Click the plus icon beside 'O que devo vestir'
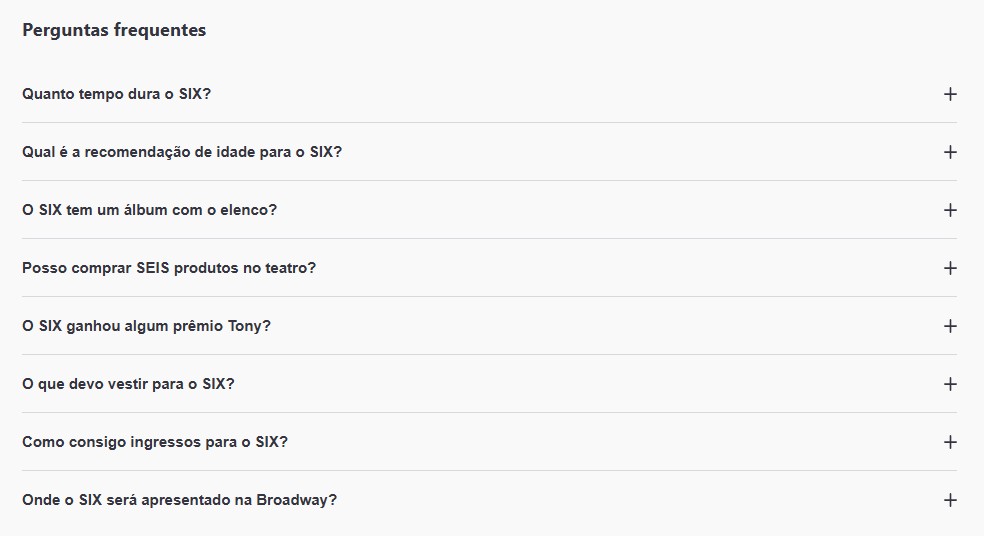This screenshot has width=984, height=536. 950,384
